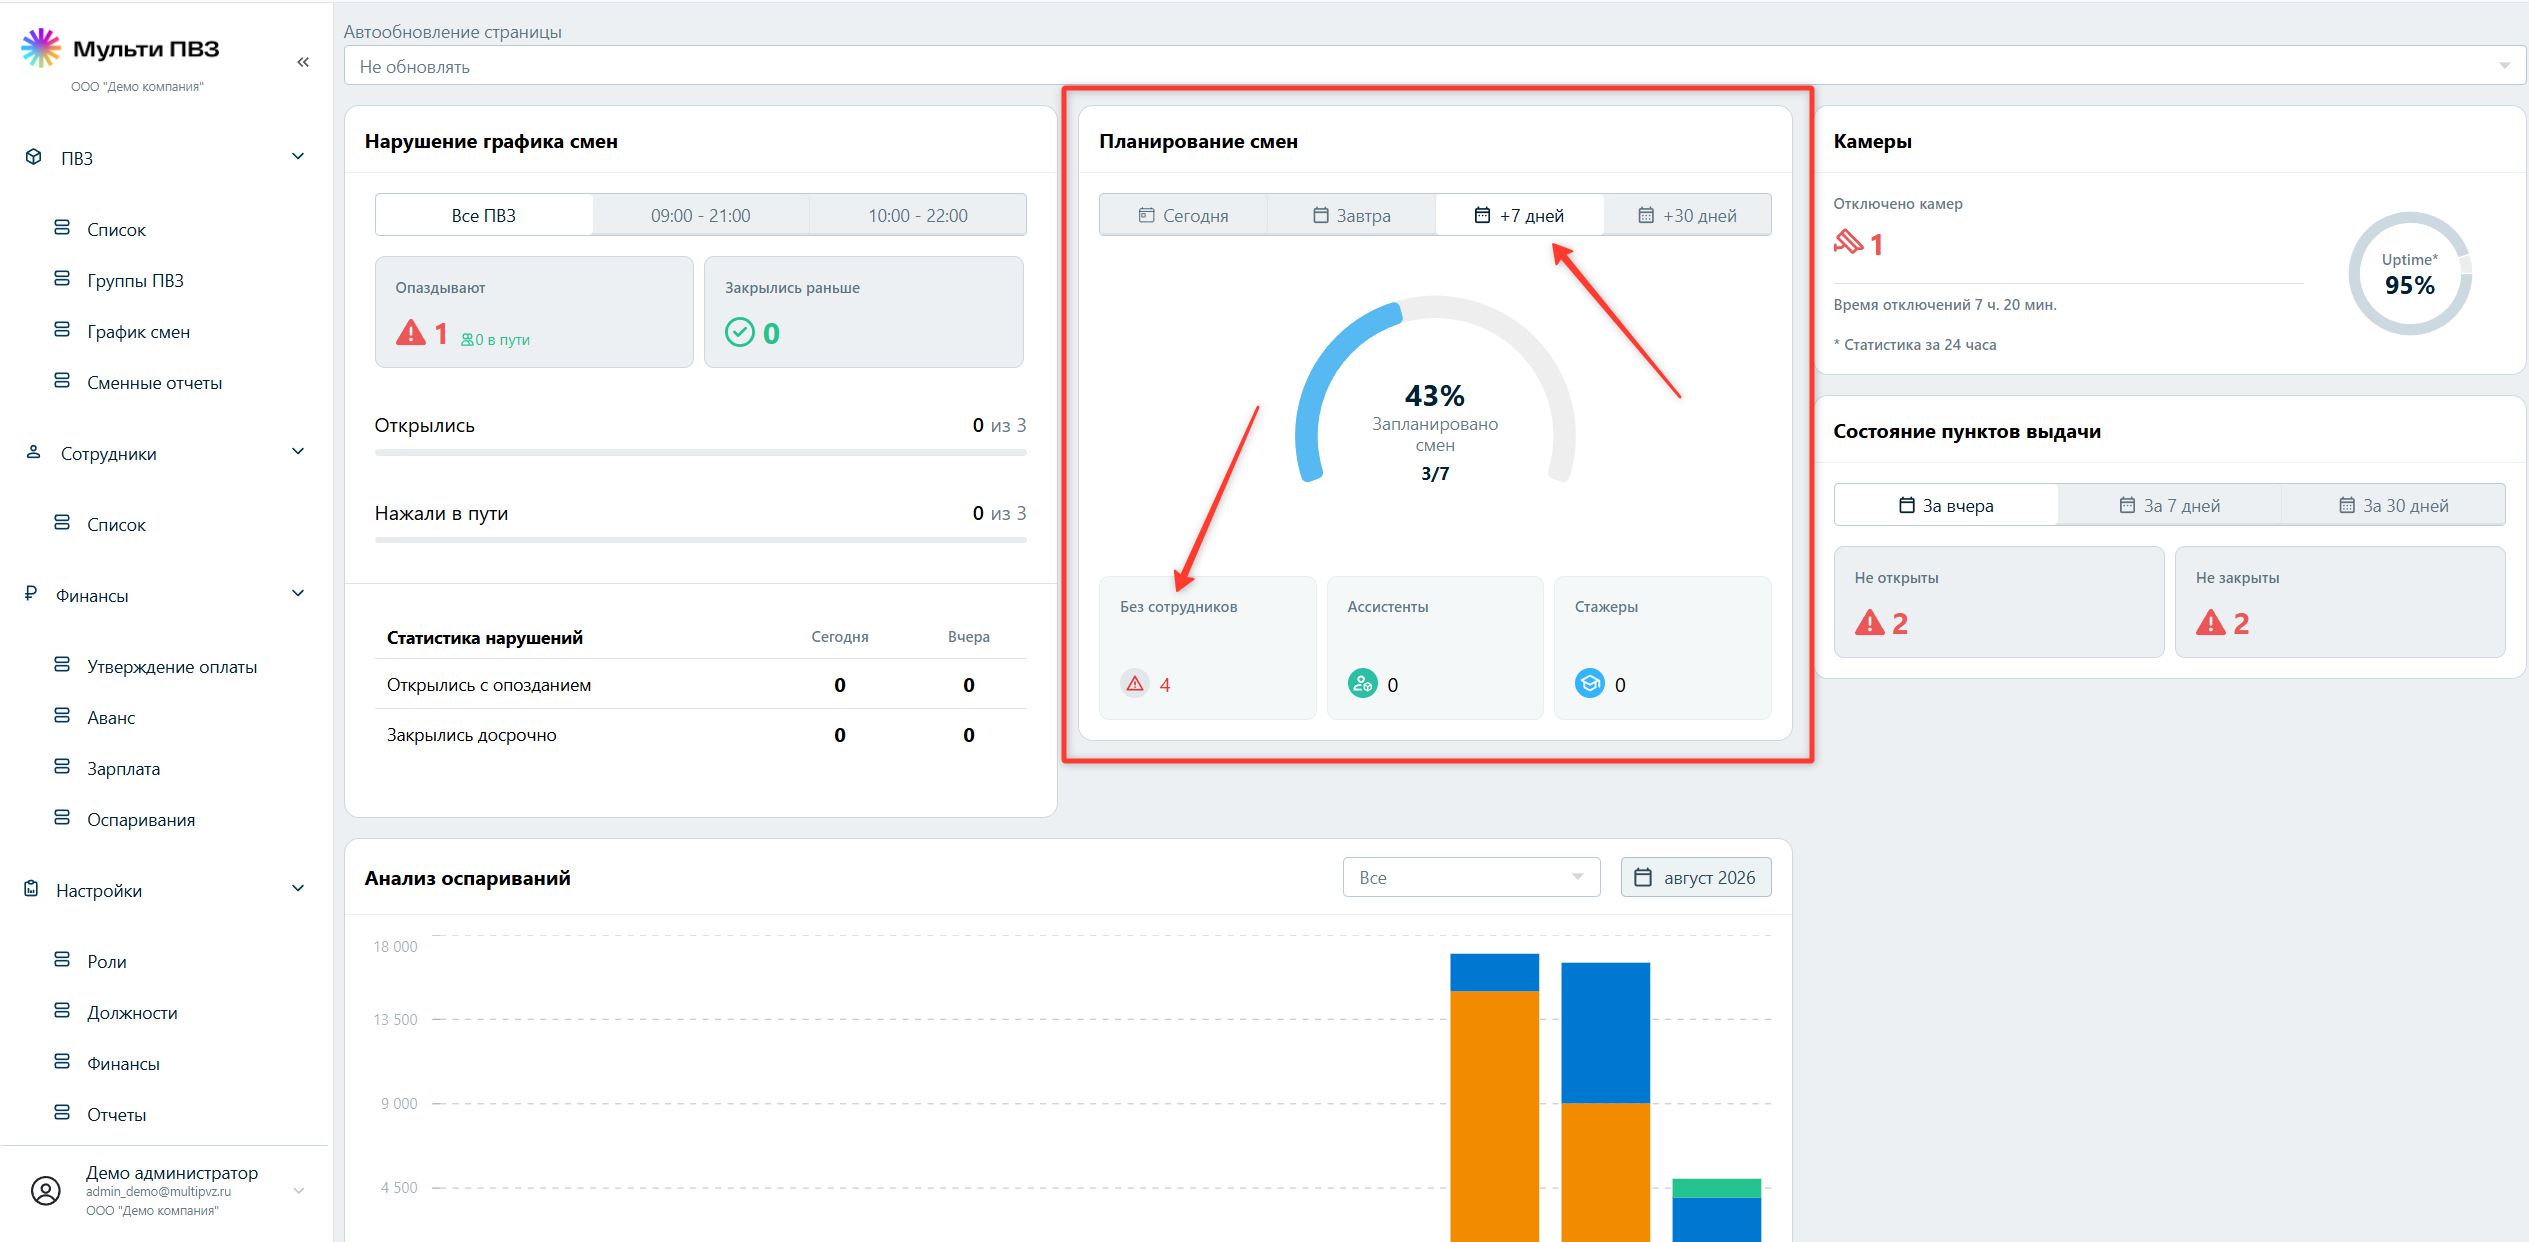
Task: Click the list icon beside Оспаривания
Action: coord(62,818)
